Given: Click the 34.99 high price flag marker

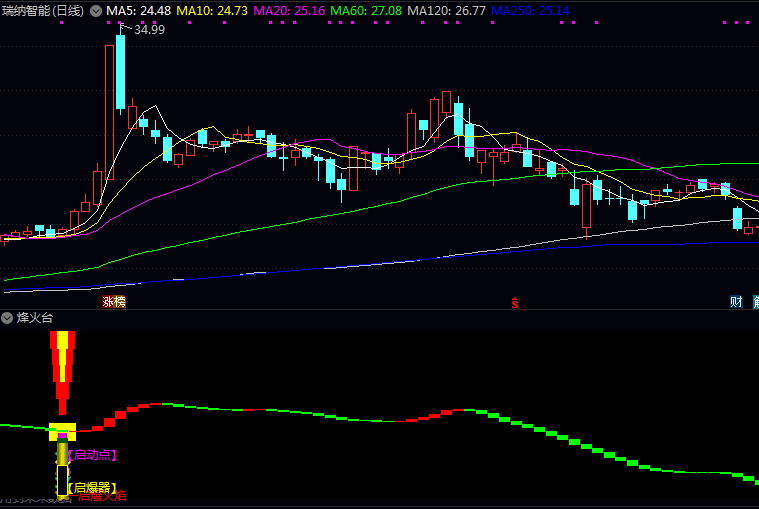Looking at the screenshot, I should [x=148, y=30].
